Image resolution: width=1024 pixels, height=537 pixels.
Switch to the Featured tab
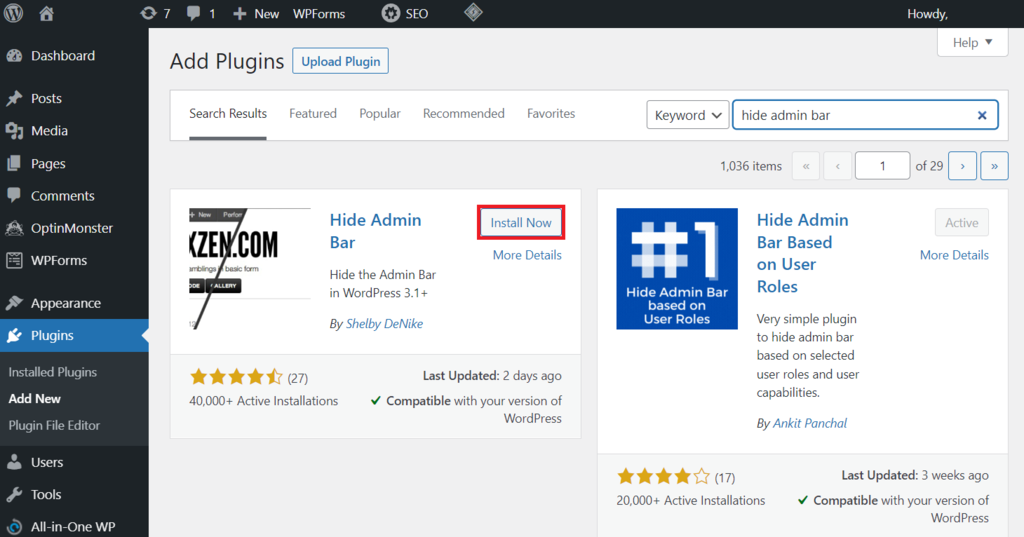(x=313, y=114)
